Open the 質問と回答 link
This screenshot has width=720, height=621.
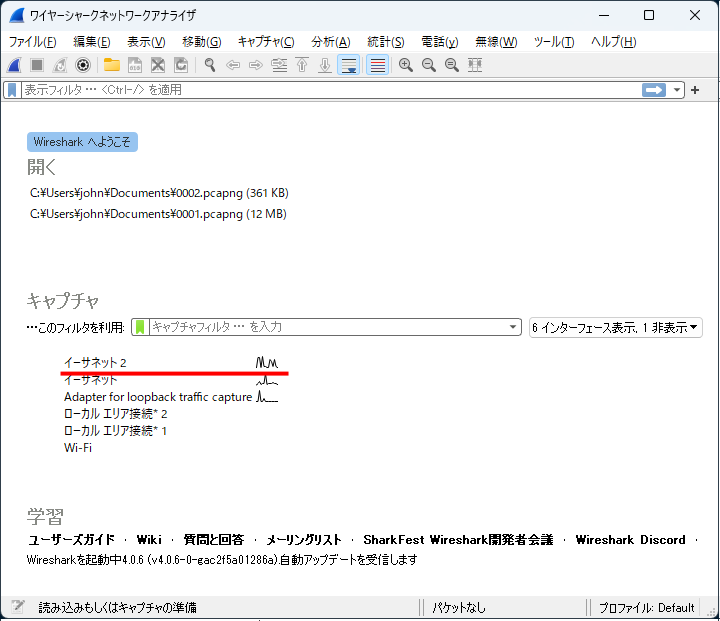(x=214, y=540)
